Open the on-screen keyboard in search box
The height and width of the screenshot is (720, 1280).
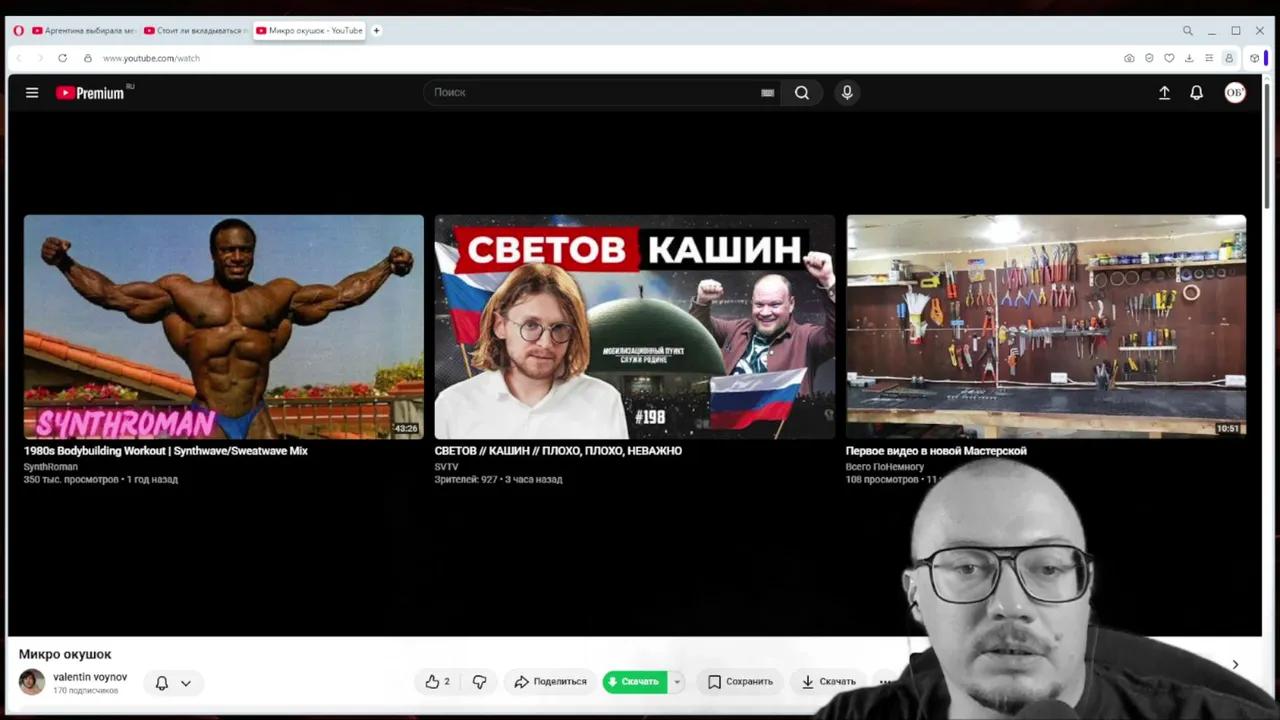767,93
